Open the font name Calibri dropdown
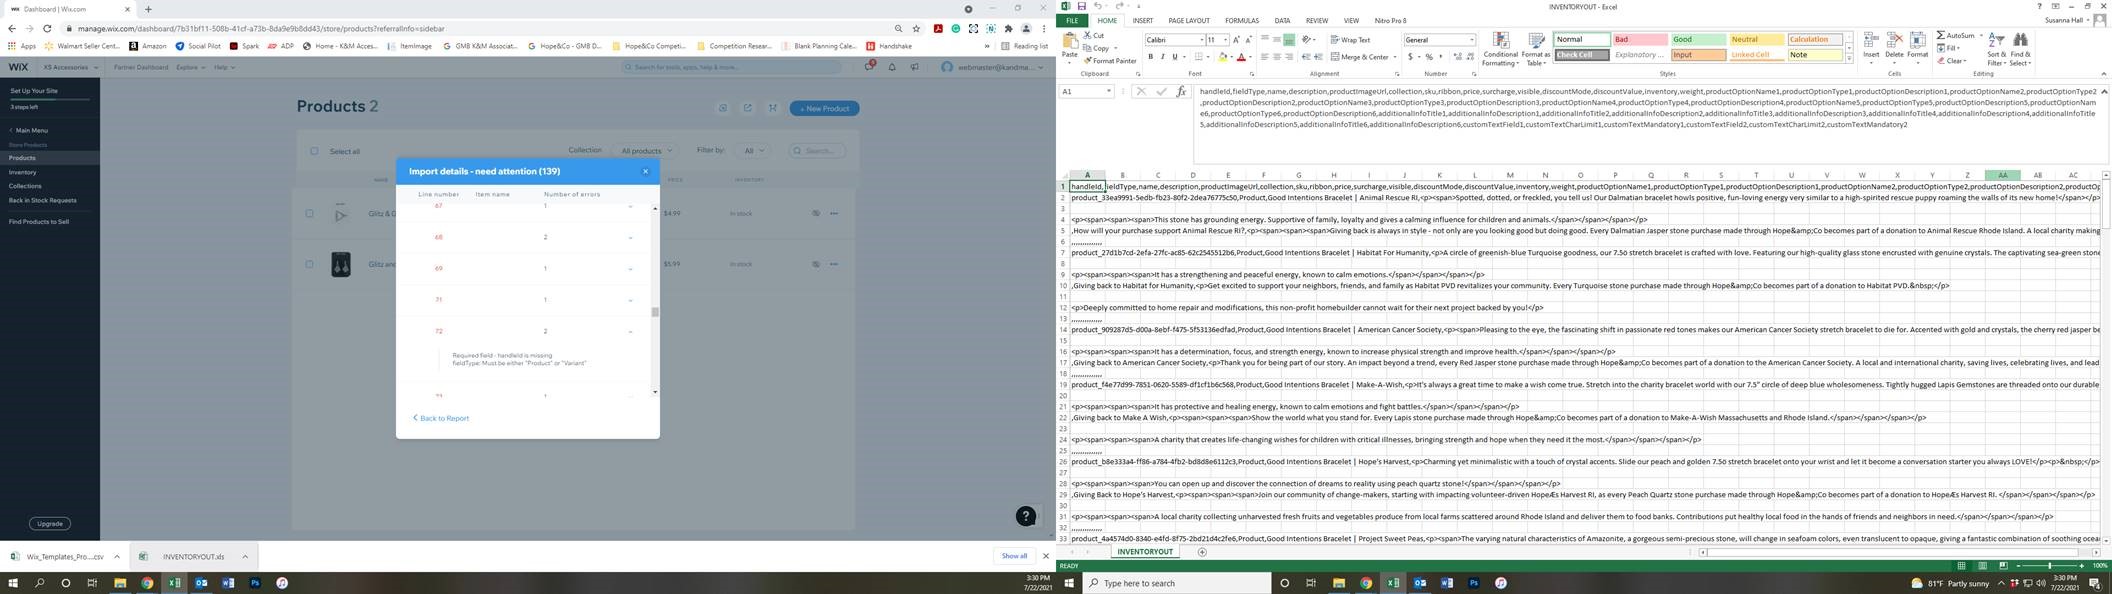This screenshot has width=2112, height=594. pos(1201,40)
